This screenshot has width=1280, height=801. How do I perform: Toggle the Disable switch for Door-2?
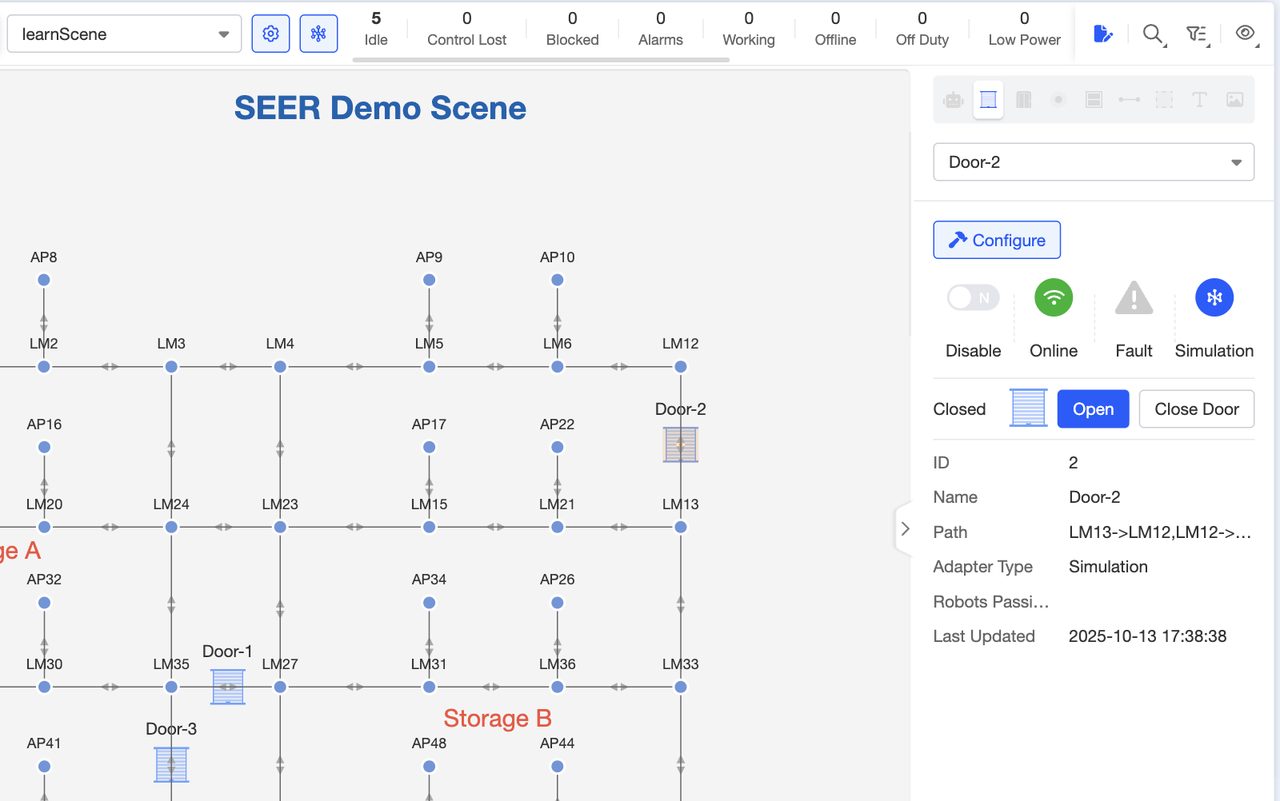click(x=972, y=298)
